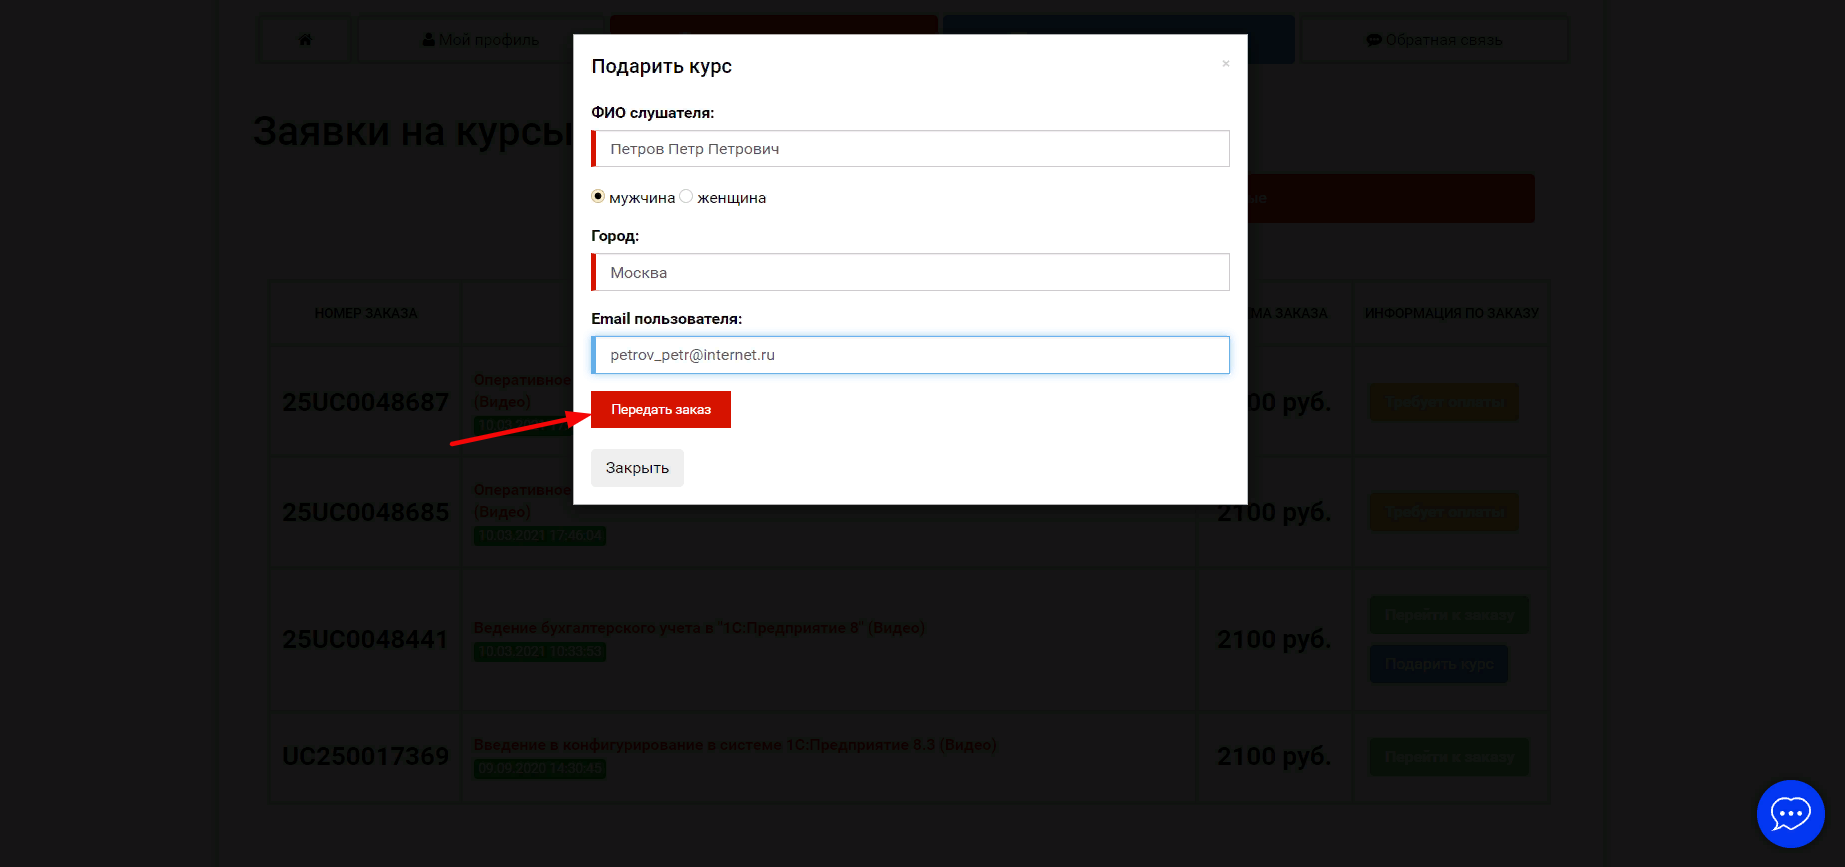Click the ФИО слушателя input field
The image size is (1845, 867).
tap(910, 149)
